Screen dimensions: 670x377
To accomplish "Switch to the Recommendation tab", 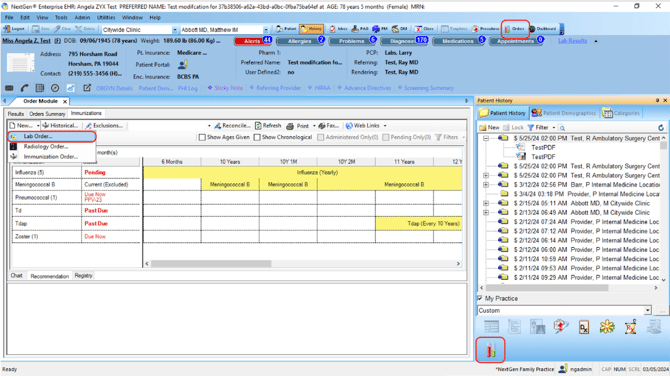I will point(50,276).
